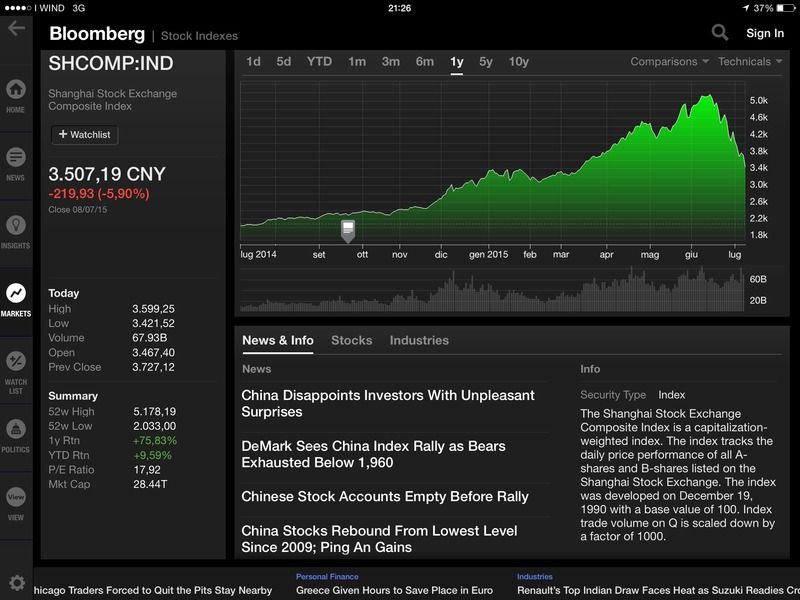This screenshot has width=800, height=600.
Task: Open settings with the gear icon
Action: 16,582
